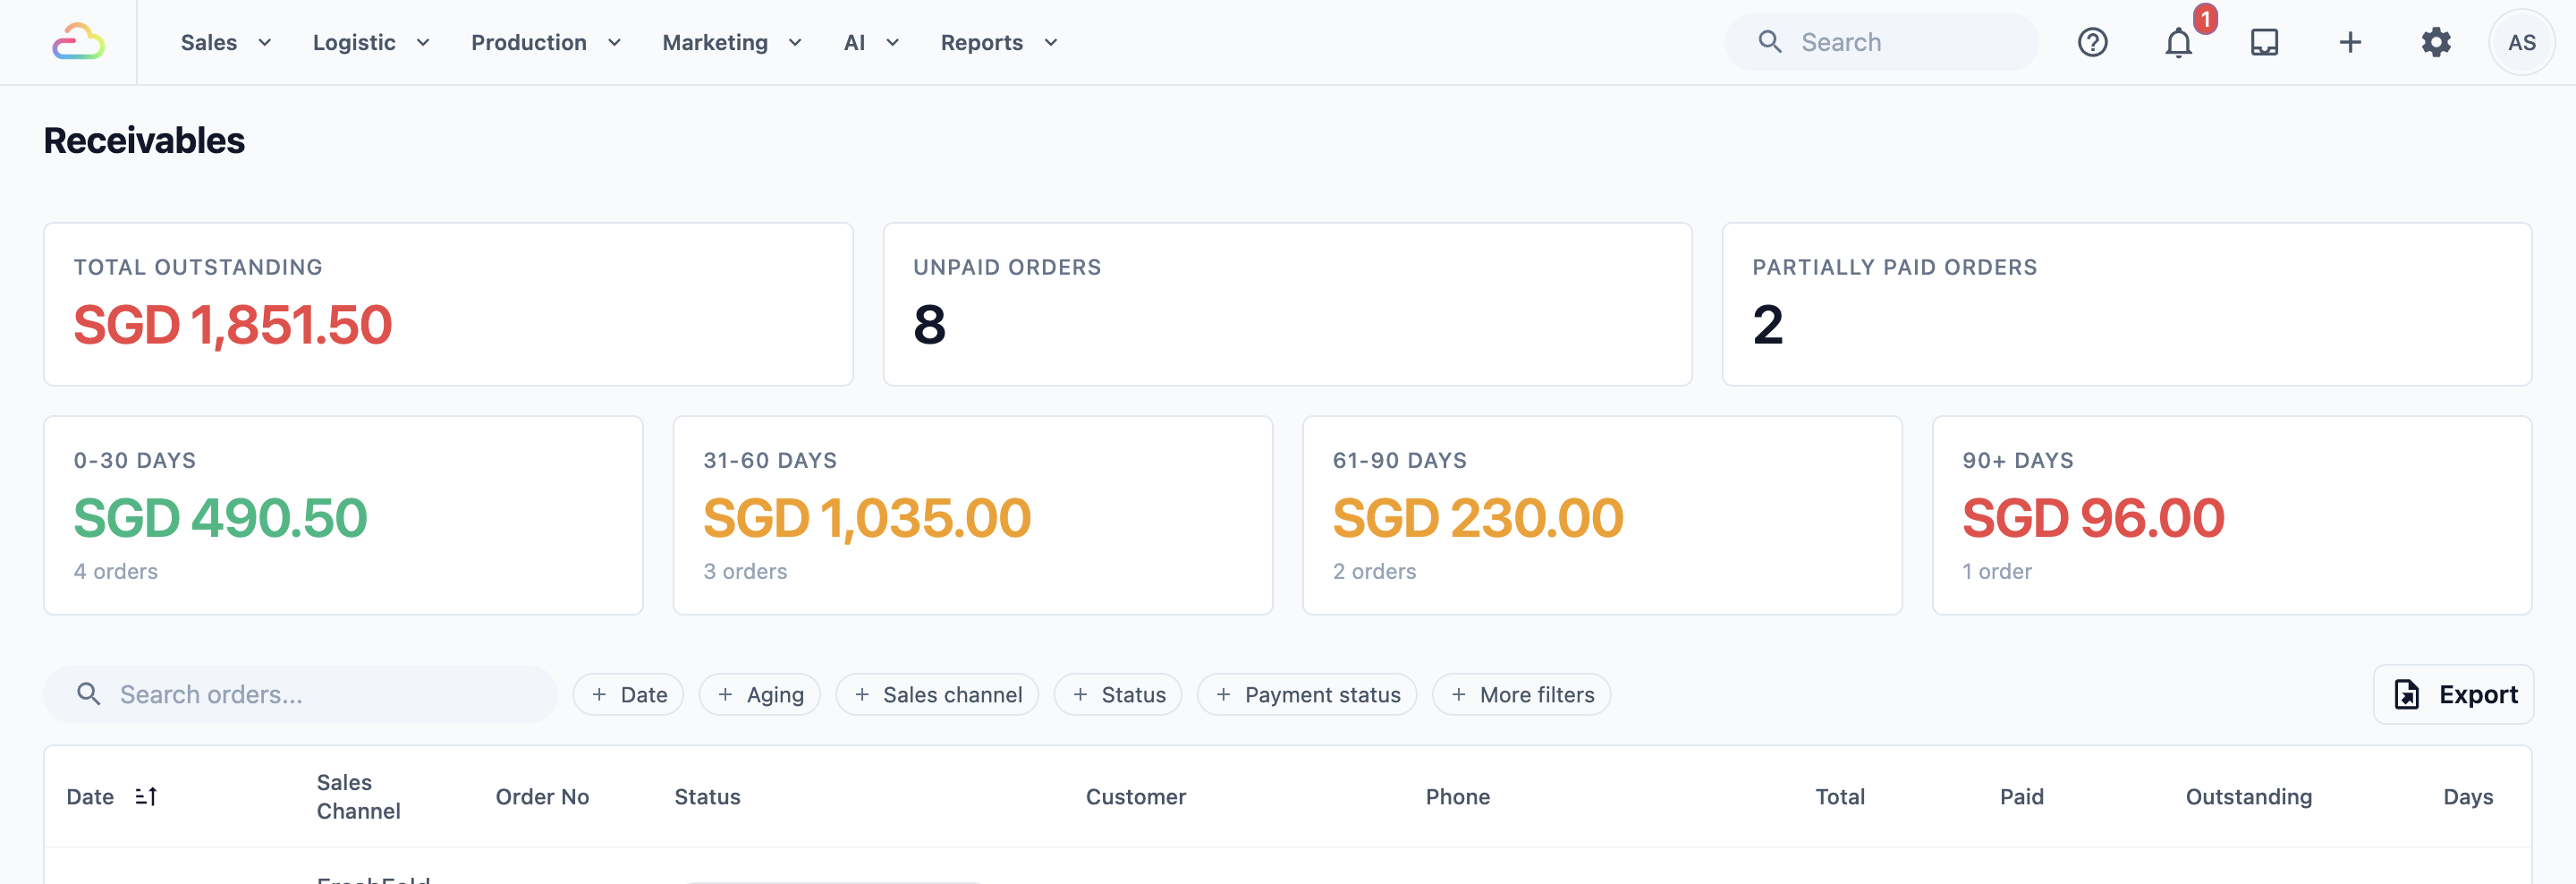Viewport: 2576px width, 884px height.
Task: Expand the Production menu
Action: point(546,42)
